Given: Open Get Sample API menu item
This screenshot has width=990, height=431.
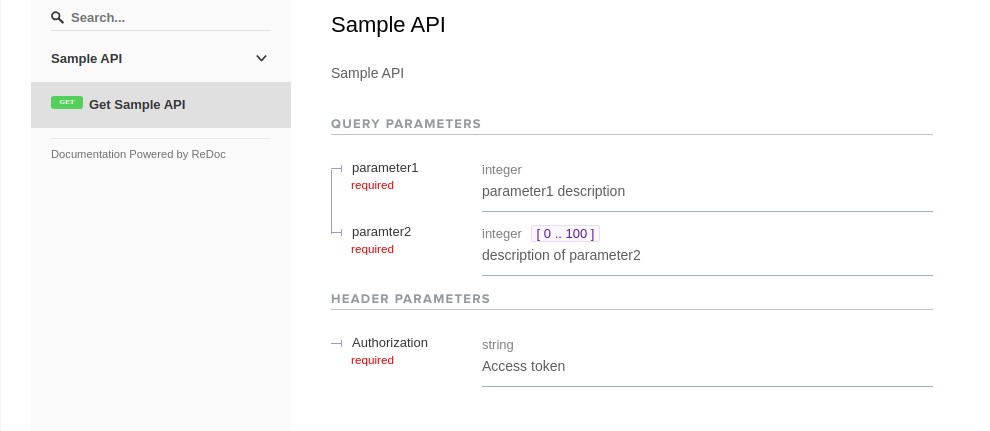Looking at the screenshot, I should (161, 105).
